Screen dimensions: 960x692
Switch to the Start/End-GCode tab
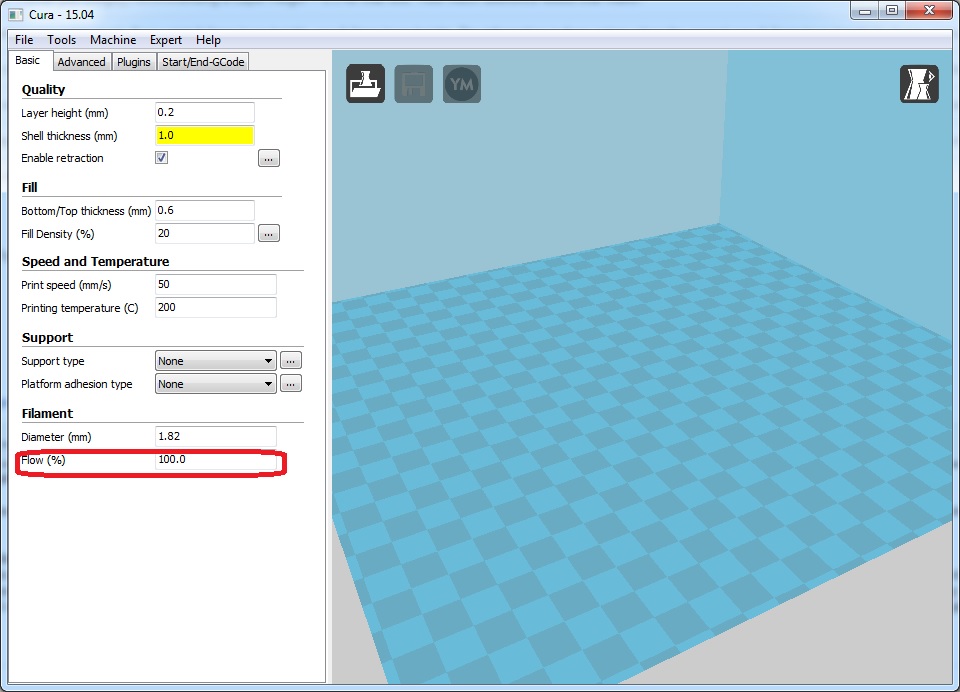(x=203, y=62)
